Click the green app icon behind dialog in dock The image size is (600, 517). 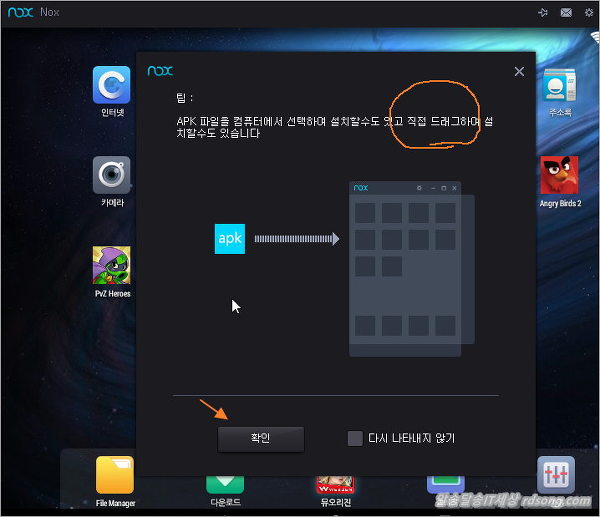click(x=446, y=484)
